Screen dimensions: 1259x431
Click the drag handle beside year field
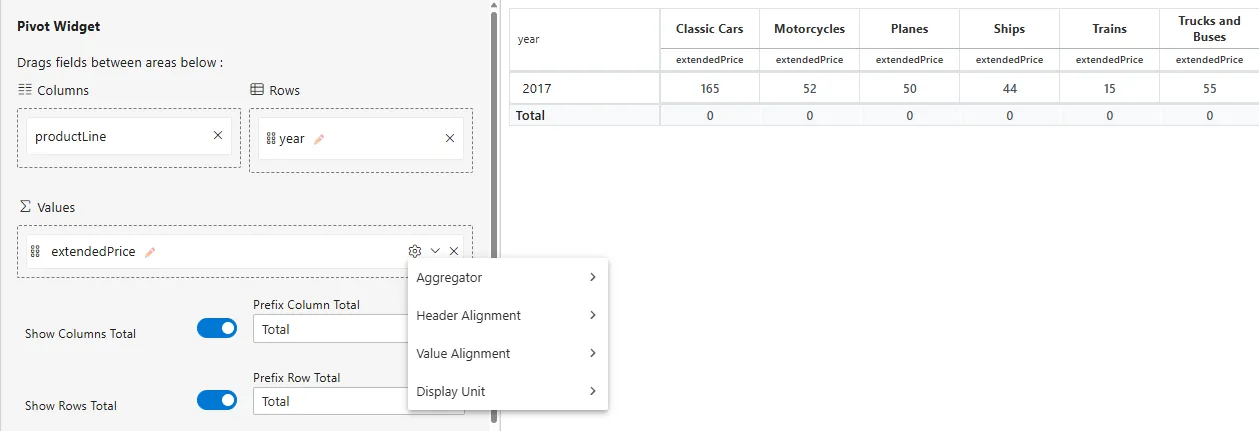tap(270, 139)
